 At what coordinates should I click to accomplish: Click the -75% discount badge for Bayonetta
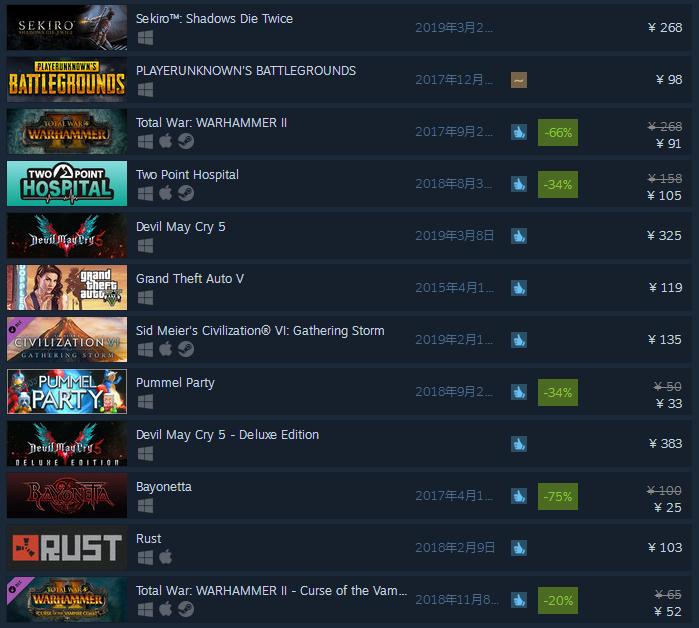click(558, 497)
